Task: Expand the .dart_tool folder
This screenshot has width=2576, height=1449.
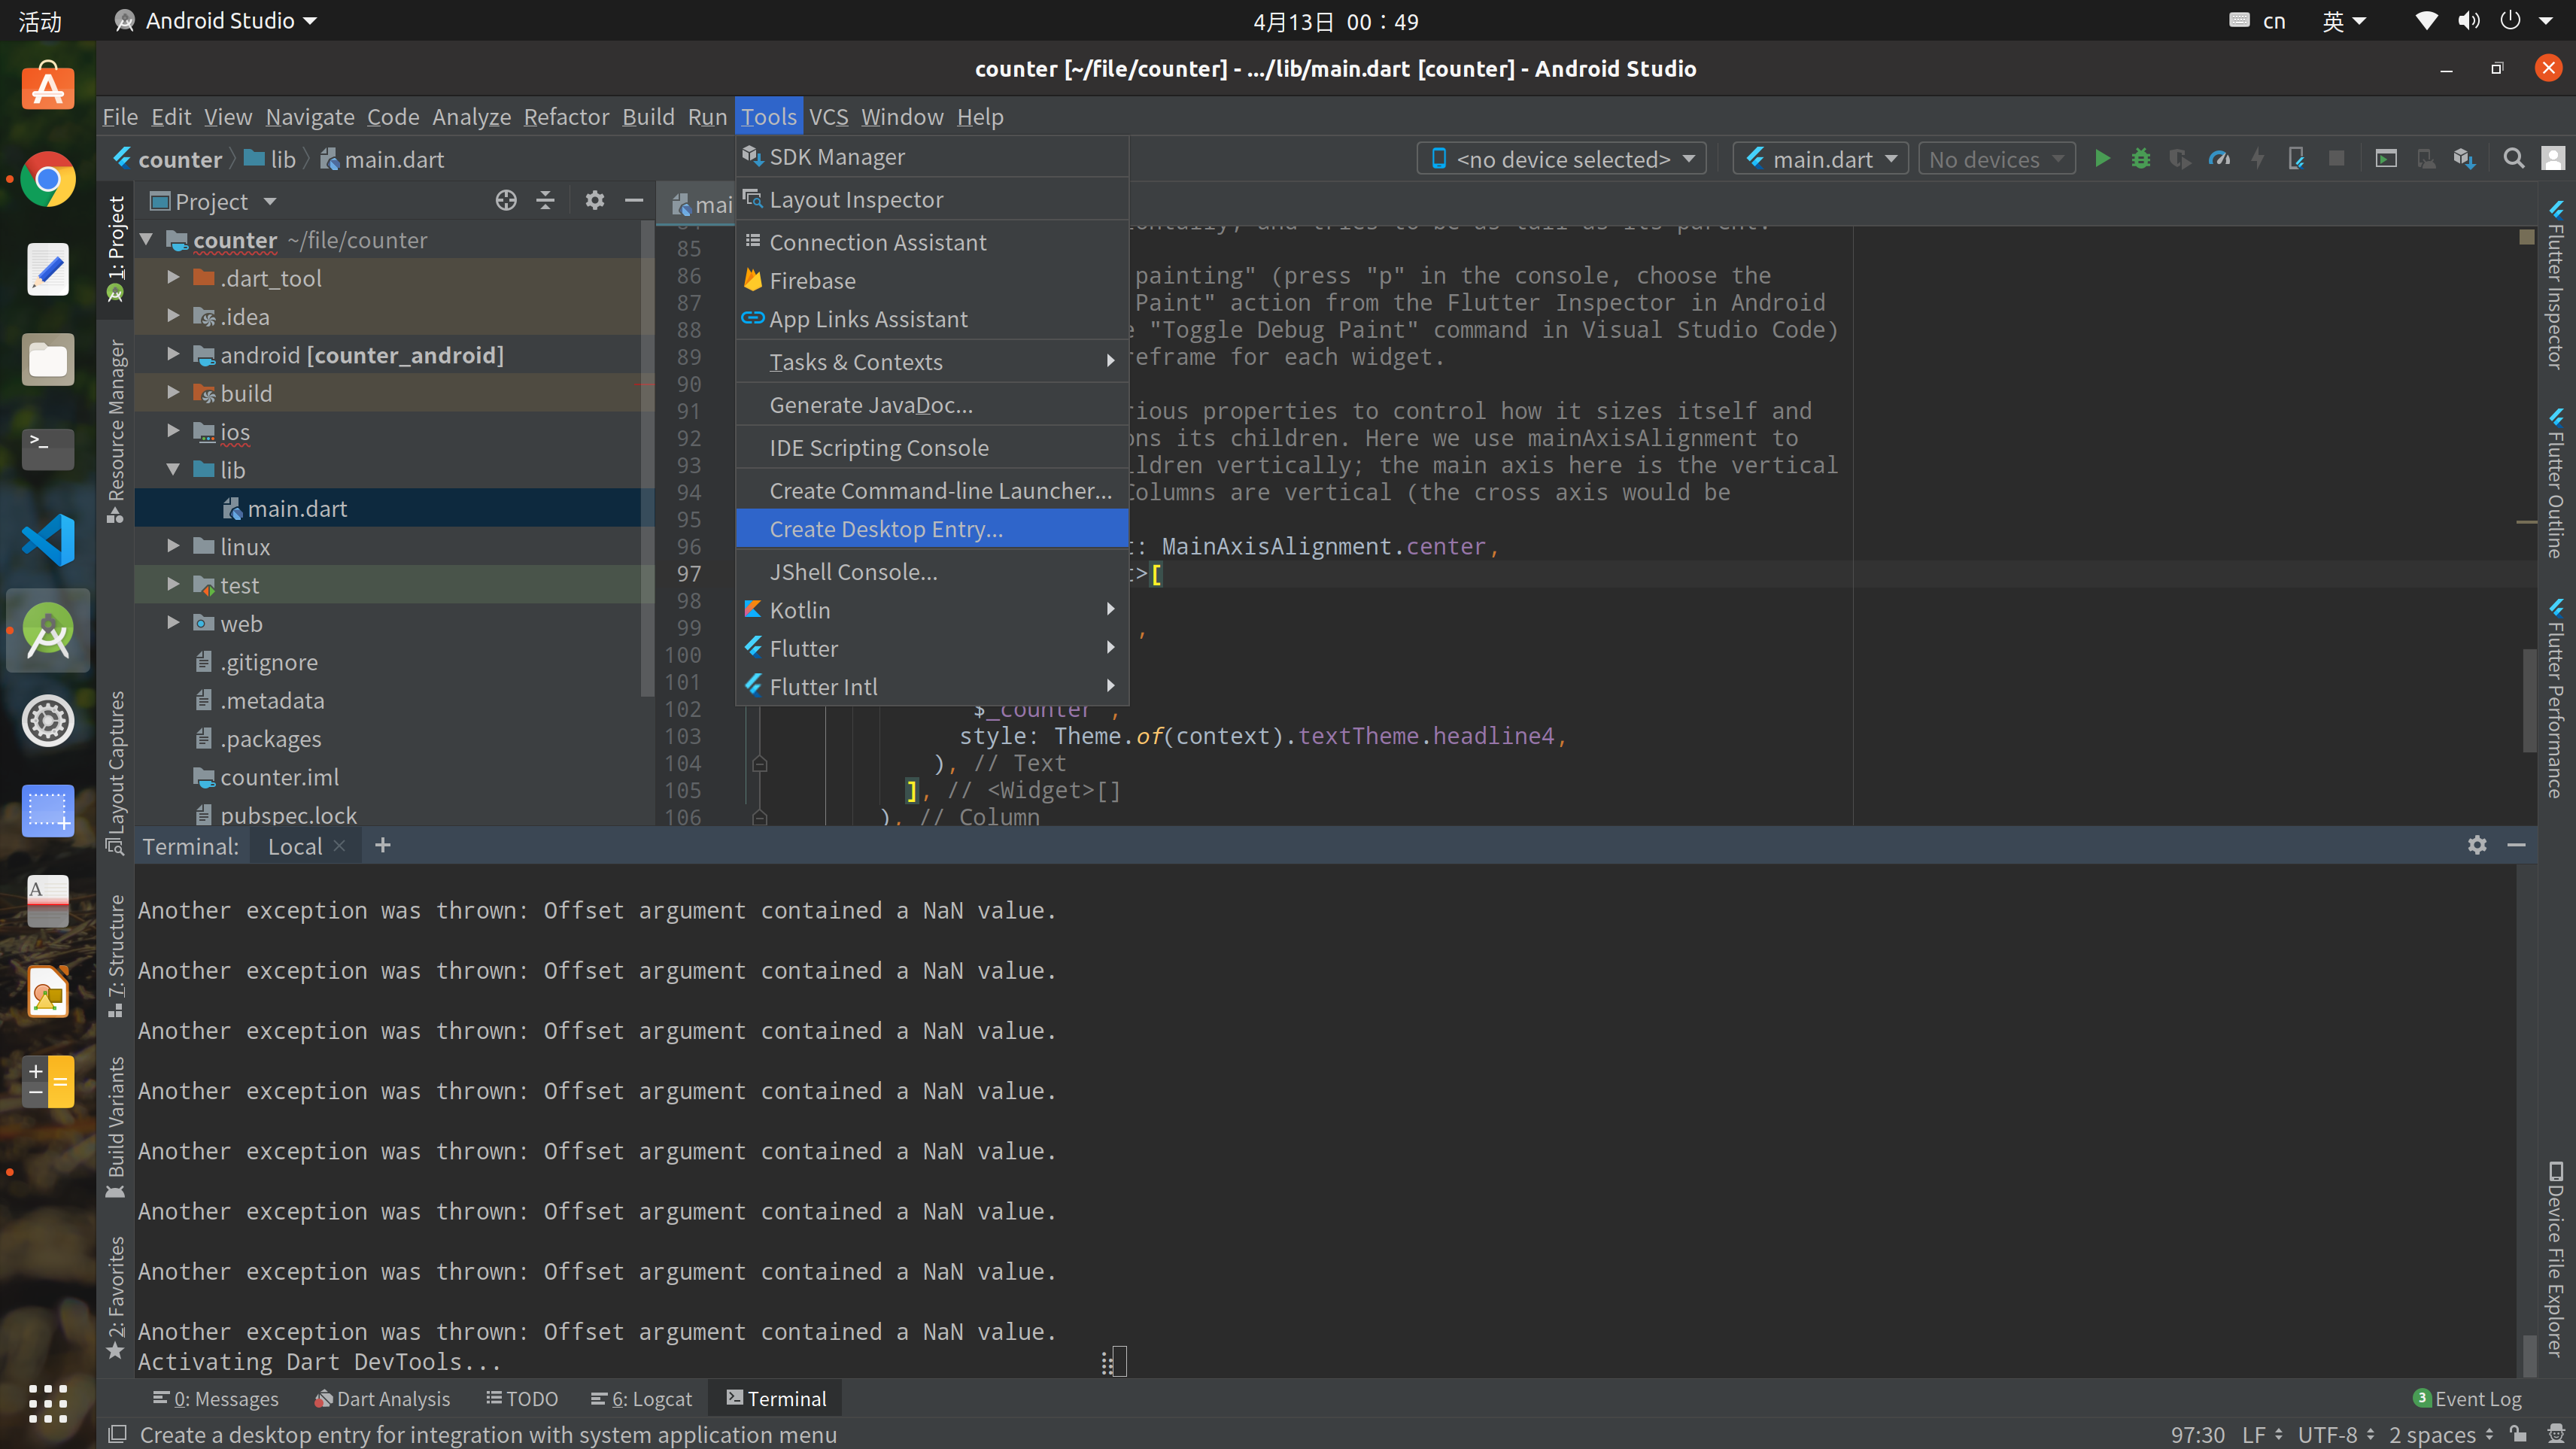Action: tap(173, 278)
